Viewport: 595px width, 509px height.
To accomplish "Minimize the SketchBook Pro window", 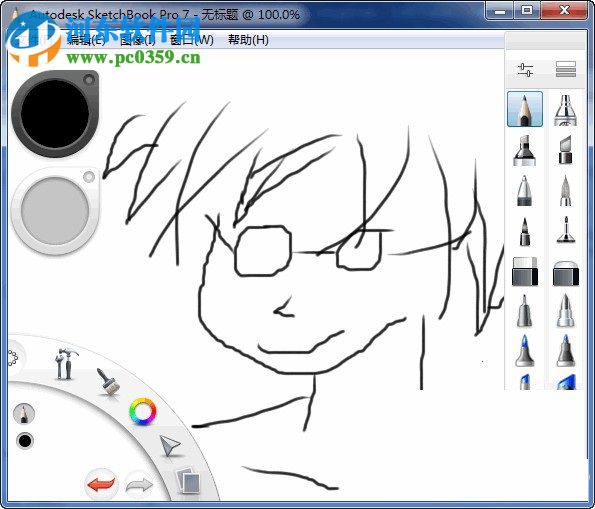I will (x=500, y=11).
